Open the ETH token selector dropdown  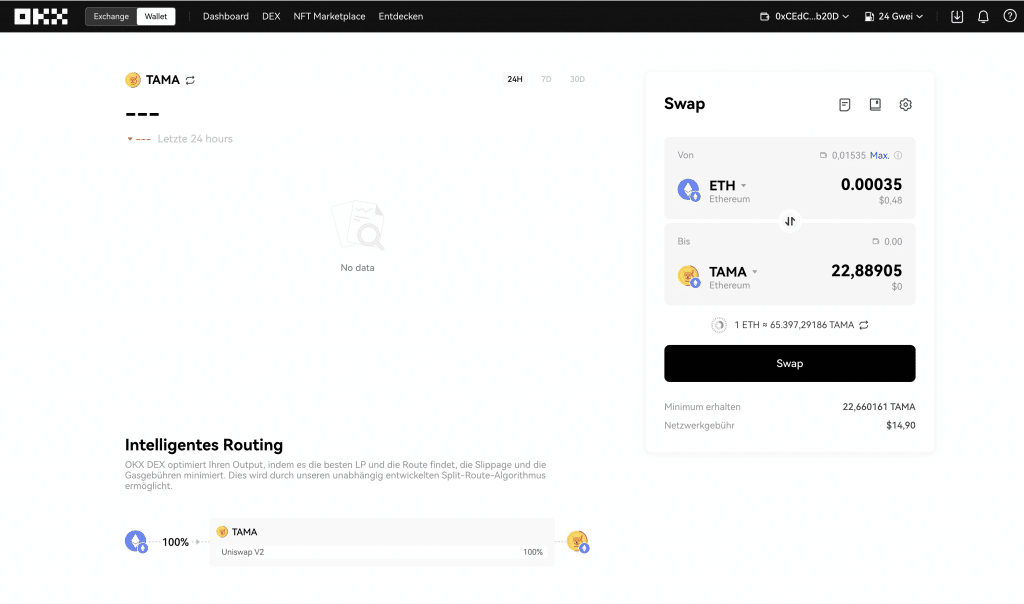tap(728, 186)
